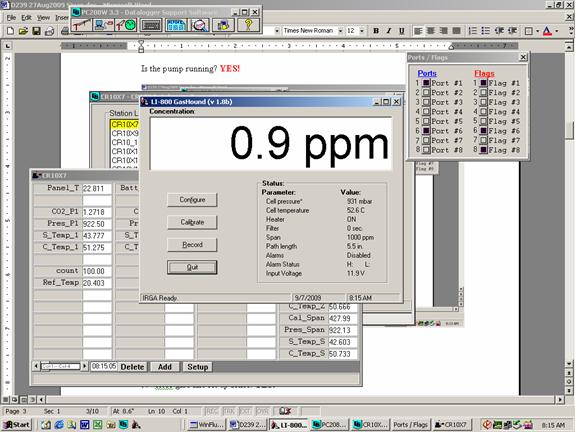Switch to PC208 taskbar button
Screen dimensions: 575x432
(329, 425)
